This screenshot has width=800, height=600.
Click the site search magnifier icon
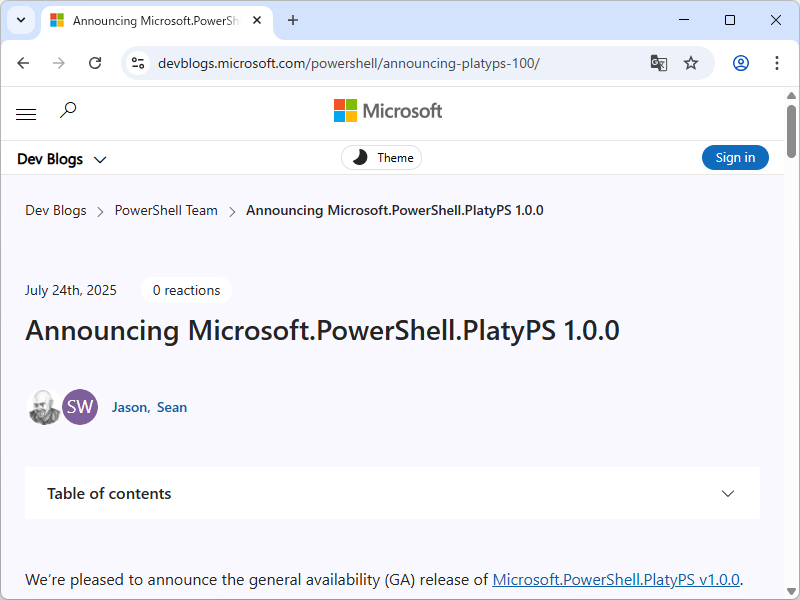(x=68, y=110)
